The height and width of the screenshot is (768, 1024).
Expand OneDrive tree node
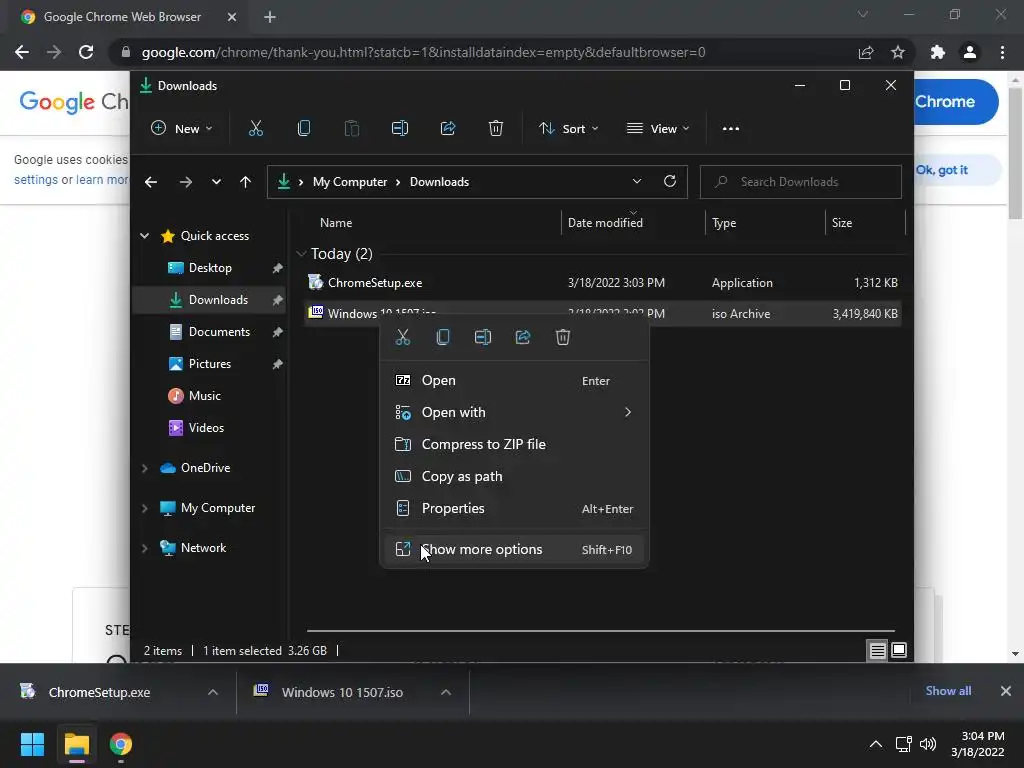[x=144, y=468]
